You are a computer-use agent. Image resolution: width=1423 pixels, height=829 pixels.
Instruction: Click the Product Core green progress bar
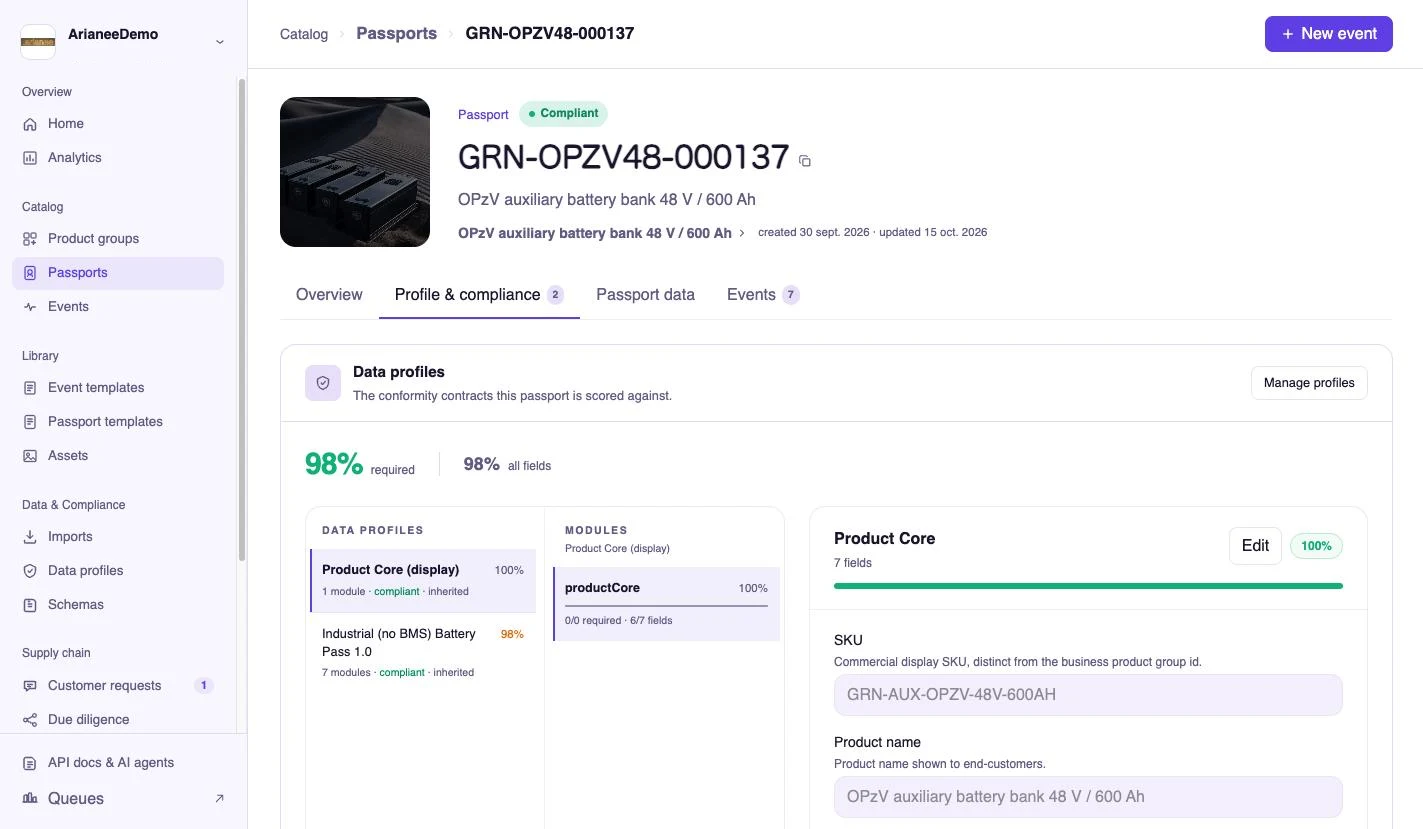pos(1088,586)
